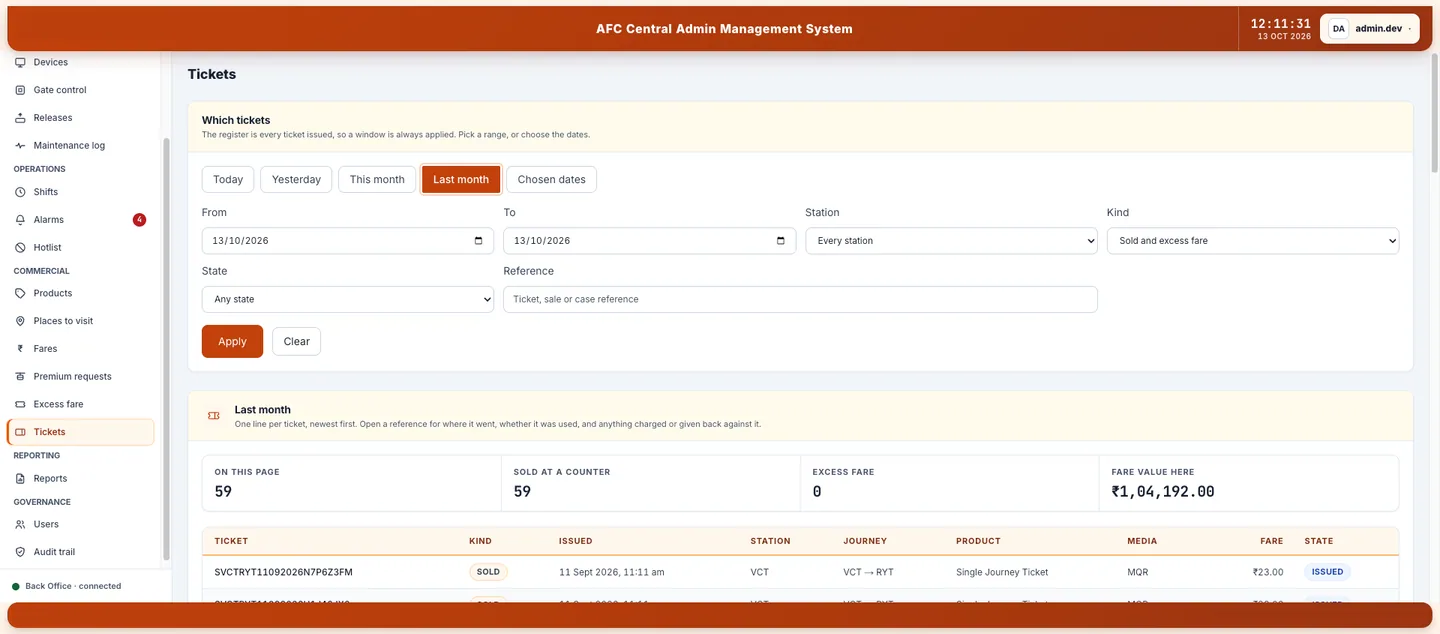Click the Shifts clock icon

click(20, 192)
